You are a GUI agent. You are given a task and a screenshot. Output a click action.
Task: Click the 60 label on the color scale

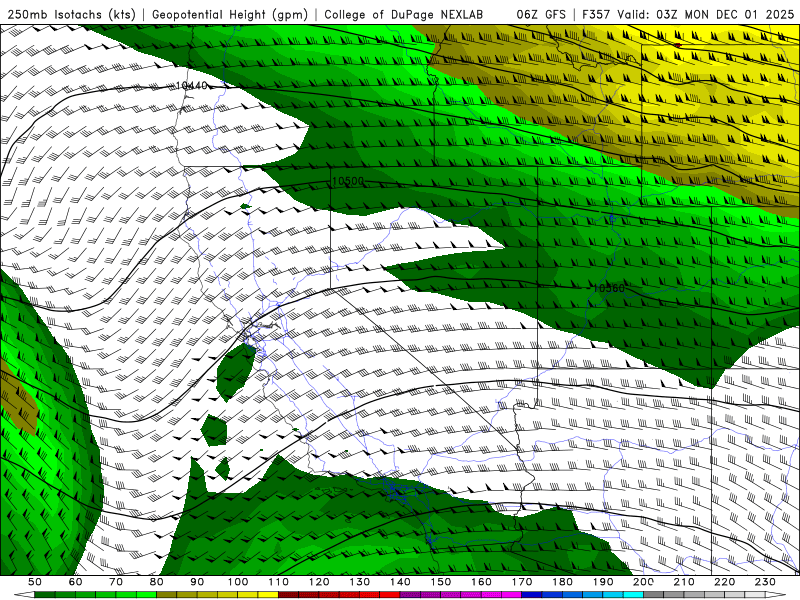click(75, 582)
